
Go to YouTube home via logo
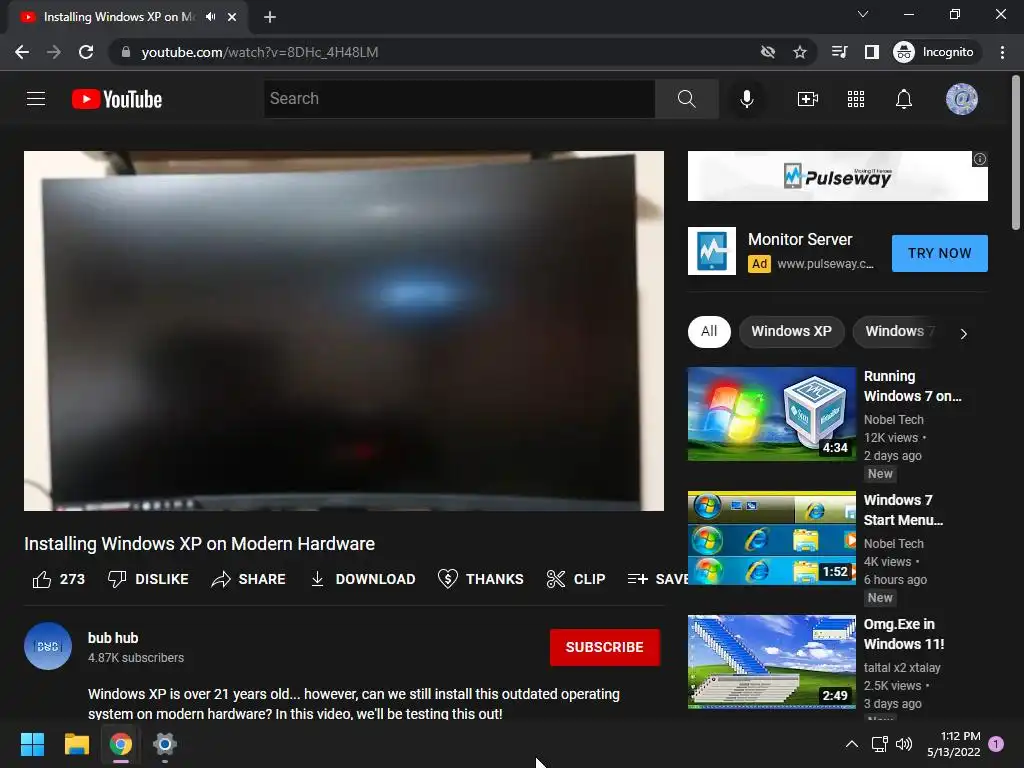117,99
